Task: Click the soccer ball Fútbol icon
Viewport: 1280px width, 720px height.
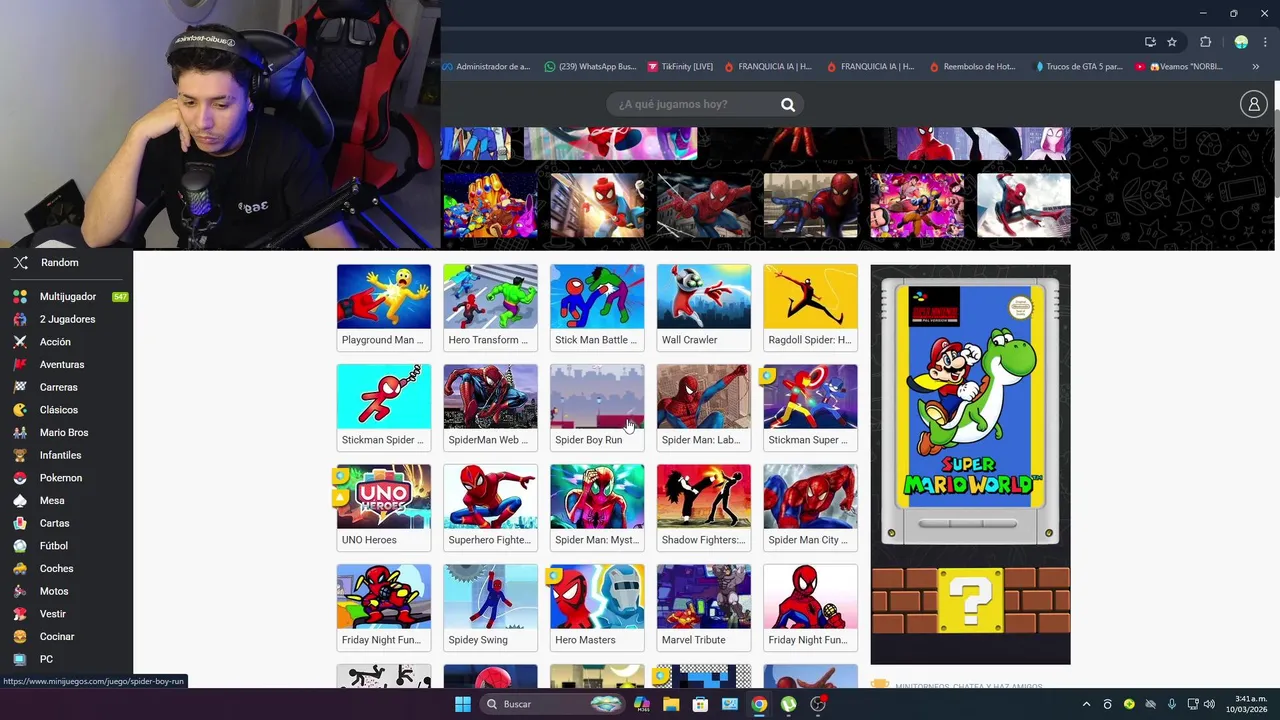Action: coord(20,546)
